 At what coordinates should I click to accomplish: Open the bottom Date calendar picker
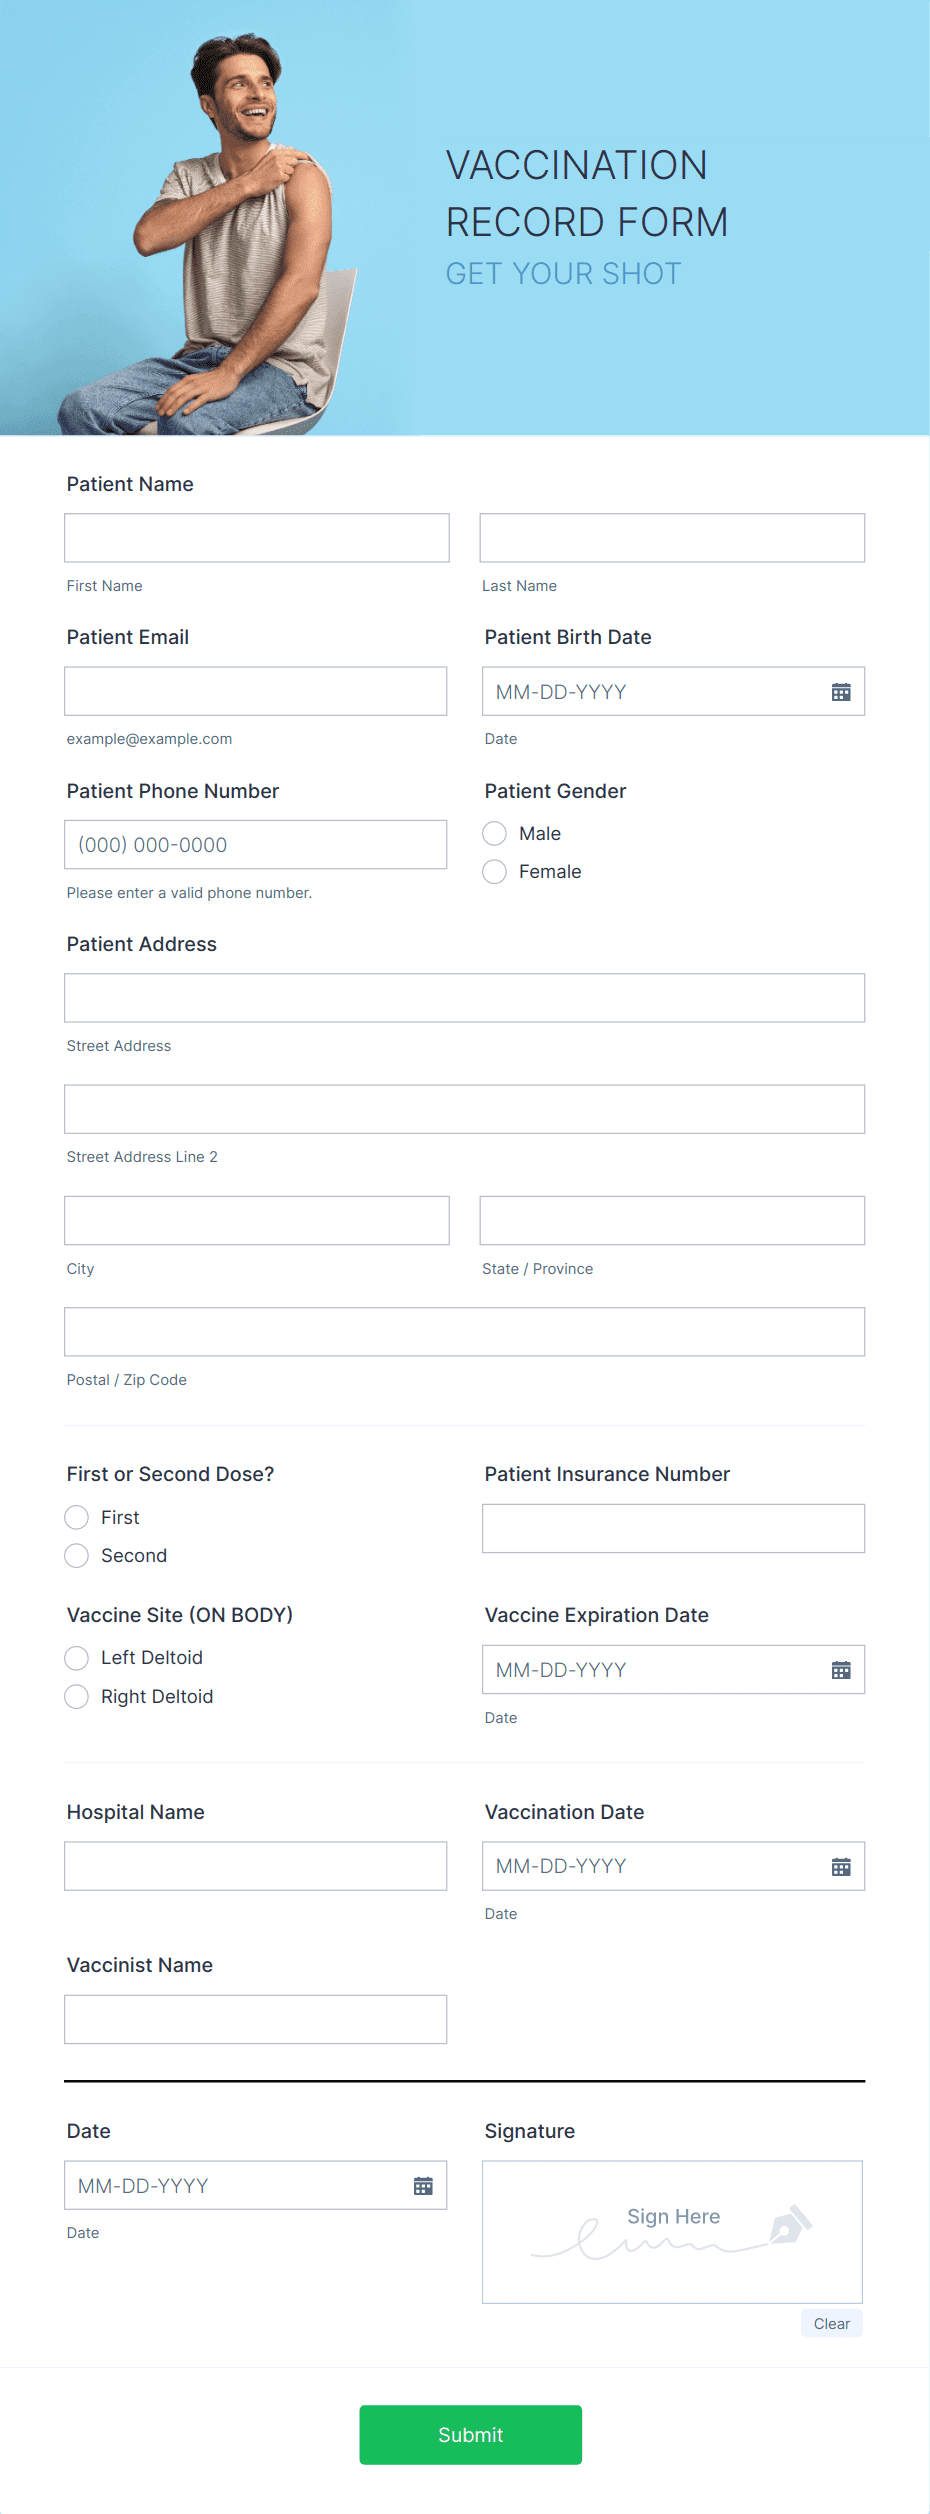(424, 2185)
